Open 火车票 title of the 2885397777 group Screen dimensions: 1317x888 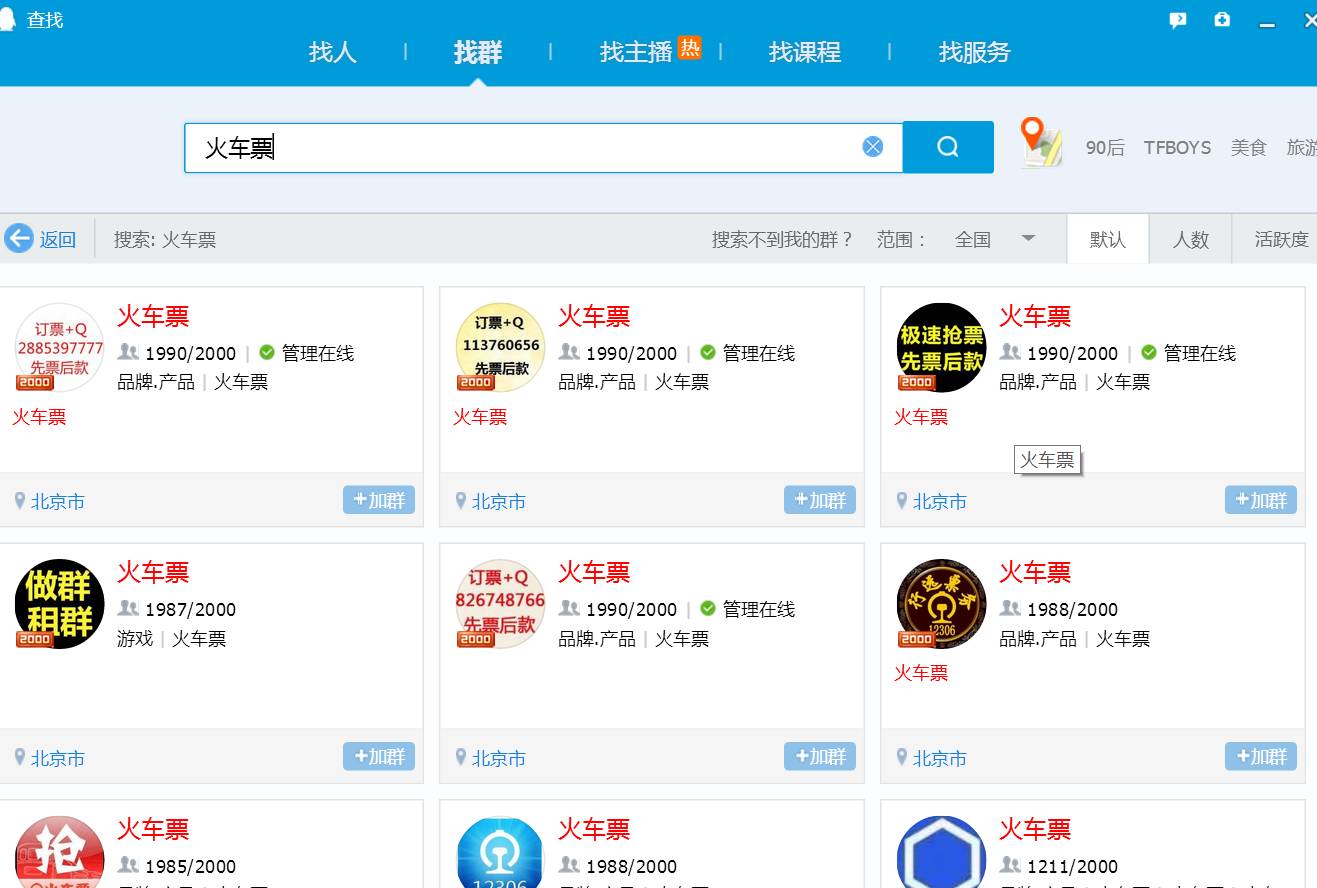[x=153, y=317]
